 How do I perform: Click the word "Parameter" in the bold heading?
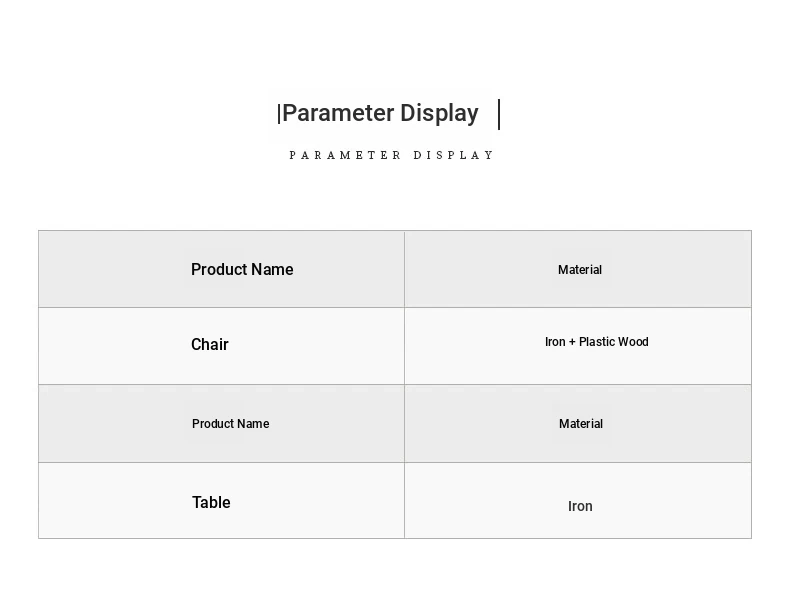point(338,113)
